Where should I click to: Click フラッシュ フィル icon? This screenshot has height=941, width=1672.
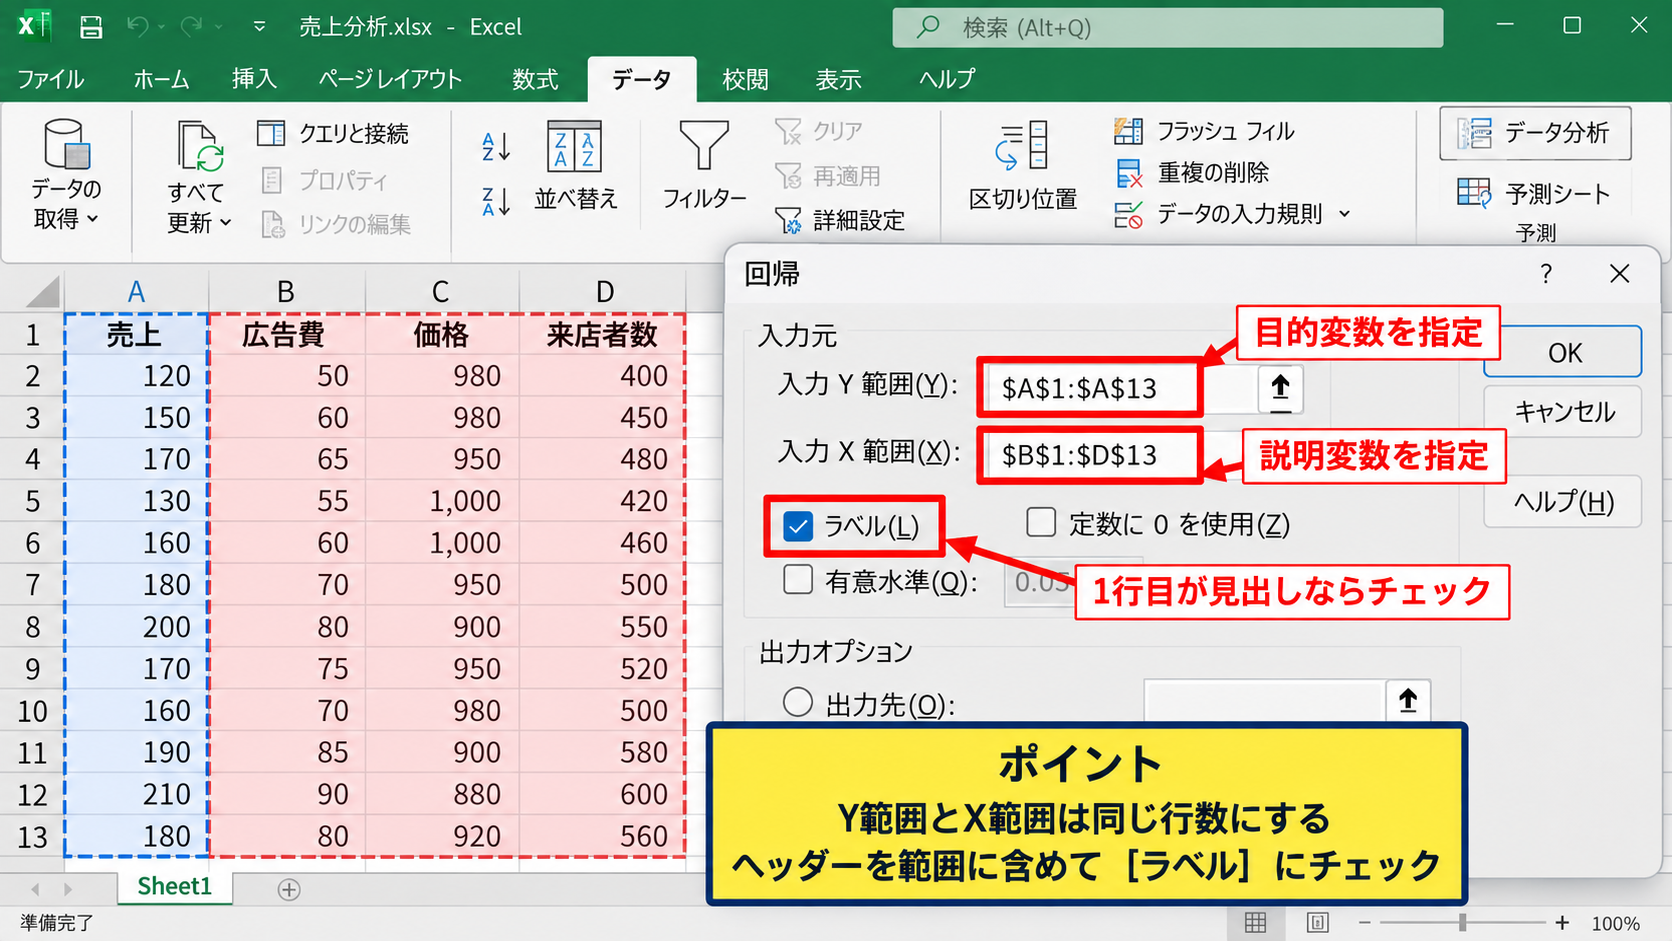coord(1129,131)
